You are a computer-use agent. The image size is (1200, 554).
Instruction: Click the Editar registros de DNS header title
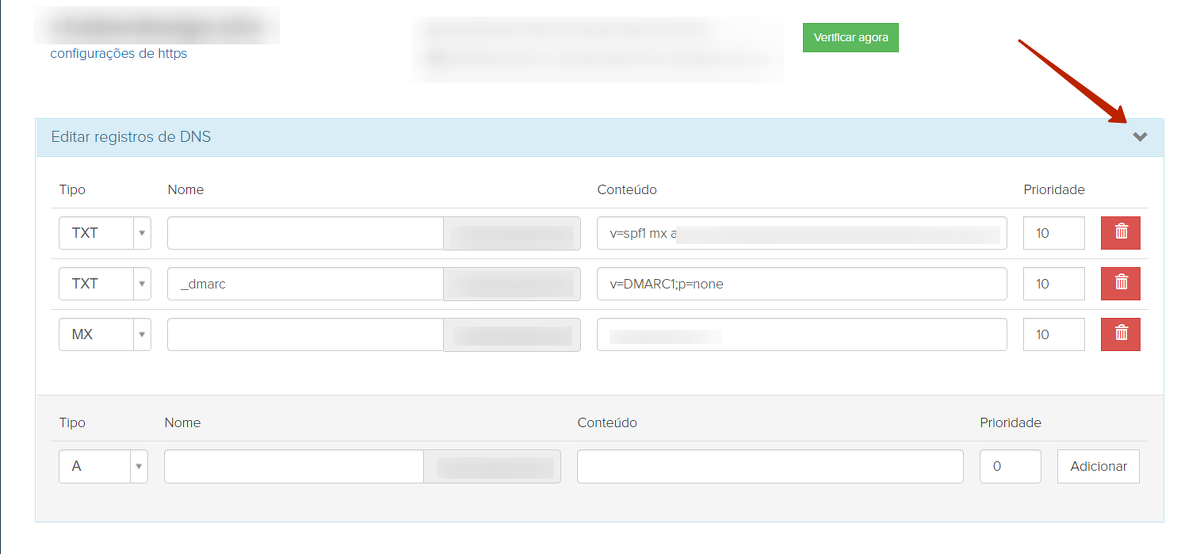point(131,137)
